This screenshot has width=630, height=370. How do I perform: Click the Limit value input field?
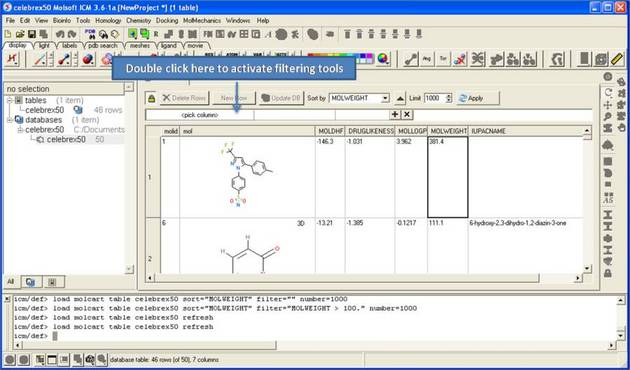pos(435,98)
